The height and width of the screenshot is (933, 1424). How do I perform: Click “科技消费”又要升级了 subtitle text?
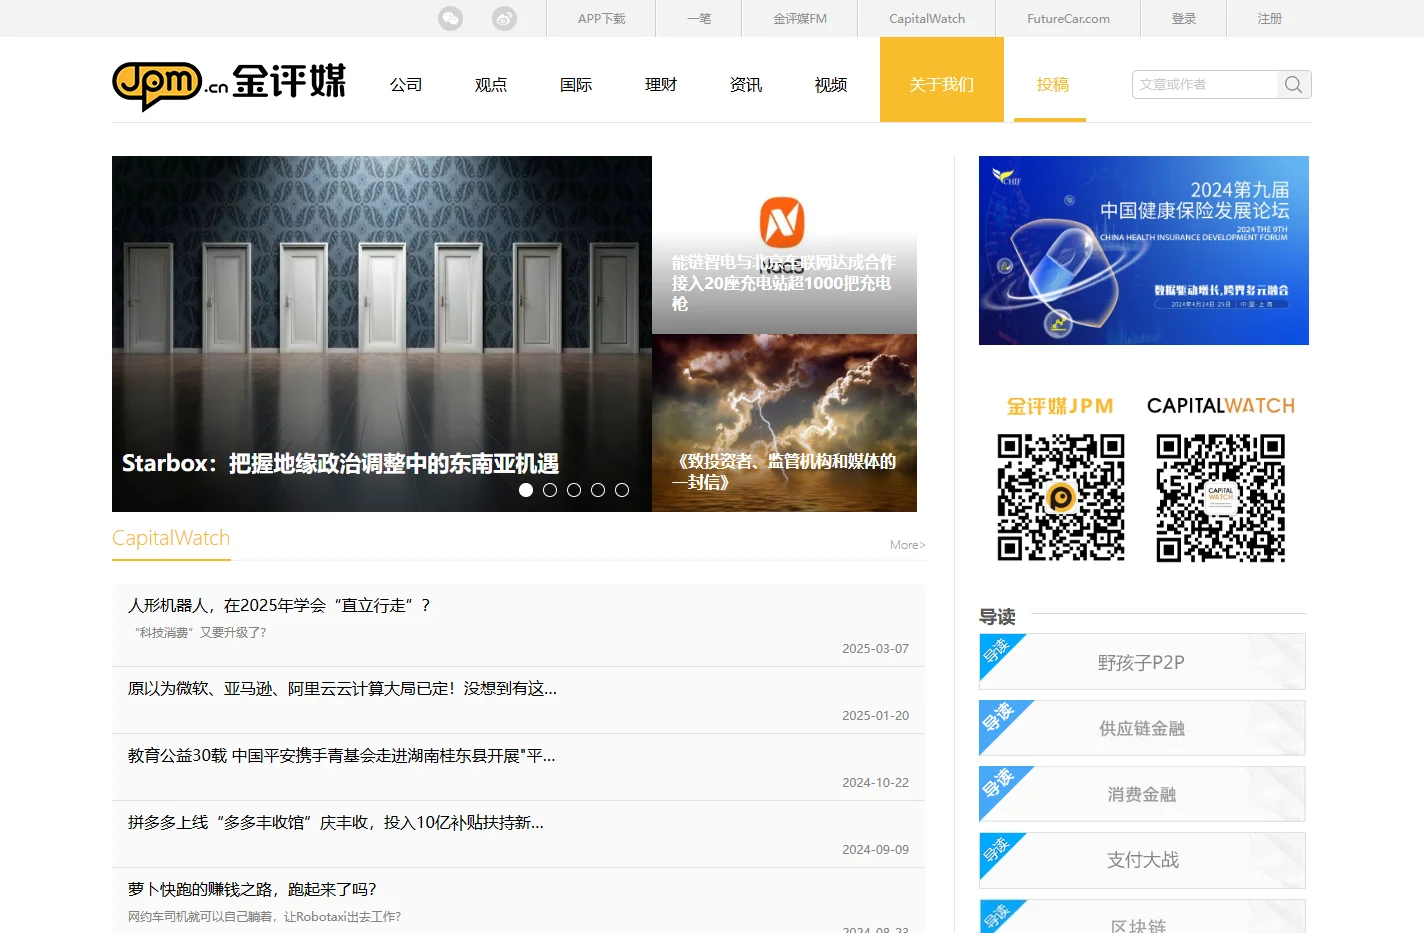tap(200, 632)
